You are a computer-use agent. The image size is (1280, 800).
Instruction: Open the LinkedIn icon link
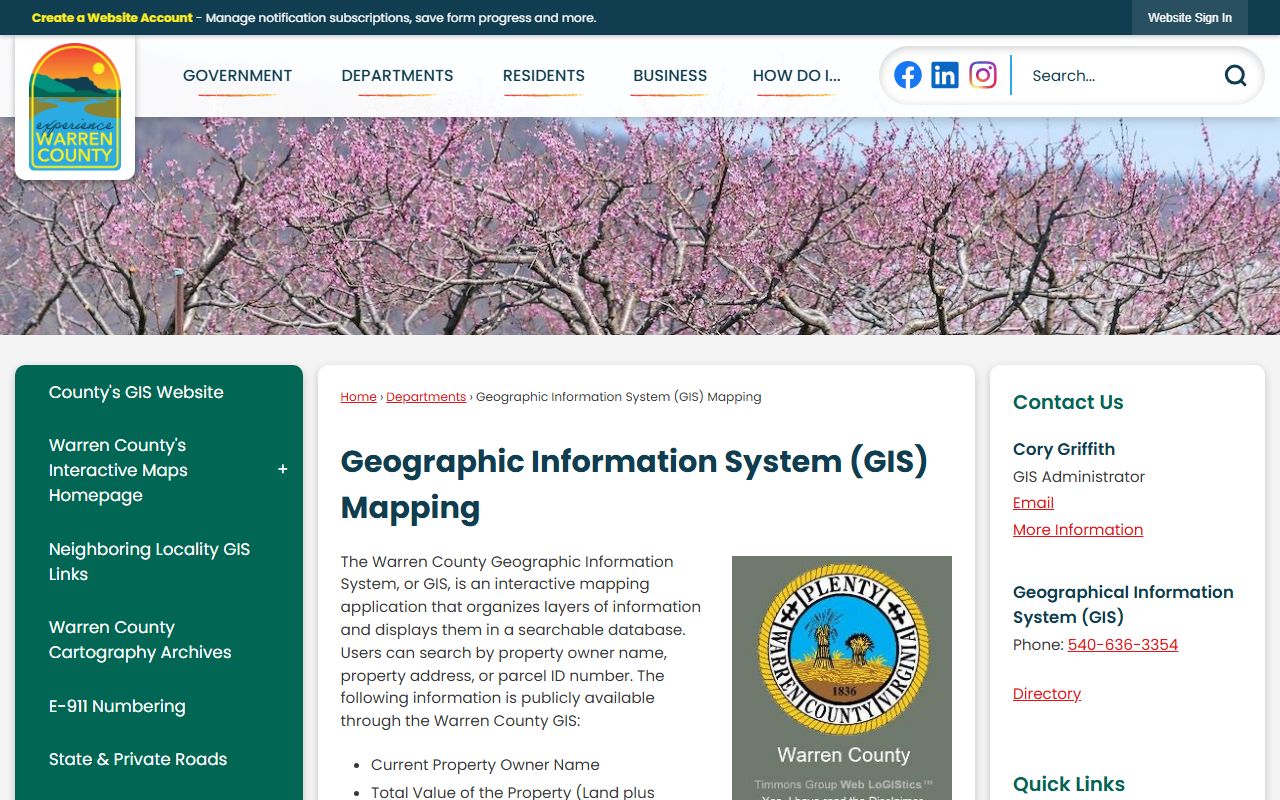[x=945, y=75]
